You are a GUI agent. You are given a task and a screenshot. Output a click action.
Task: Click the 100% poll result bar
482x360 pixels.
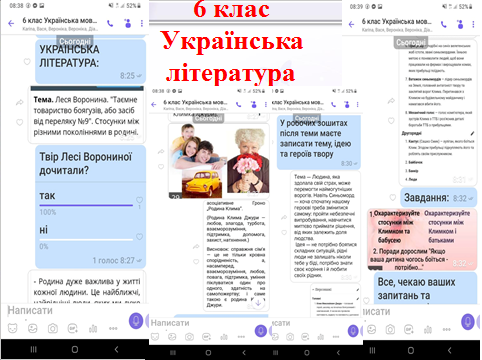coord(86,205)
